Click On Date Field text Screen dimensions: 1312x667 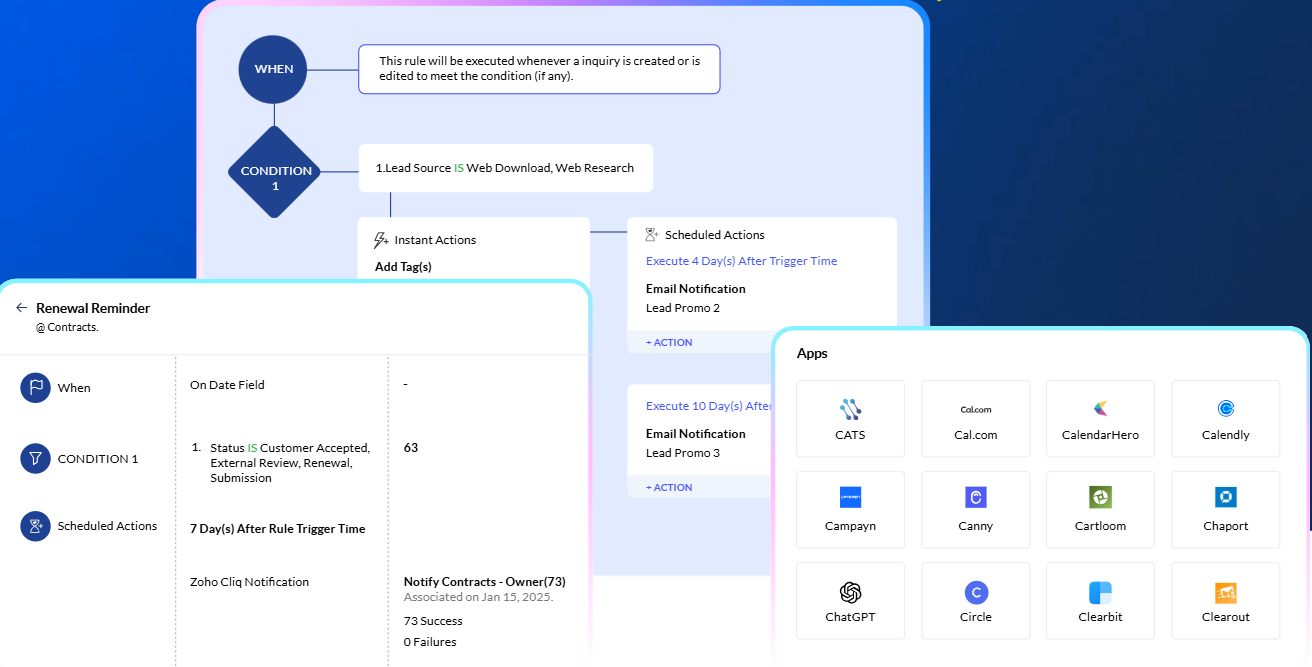tap(227, 385)
